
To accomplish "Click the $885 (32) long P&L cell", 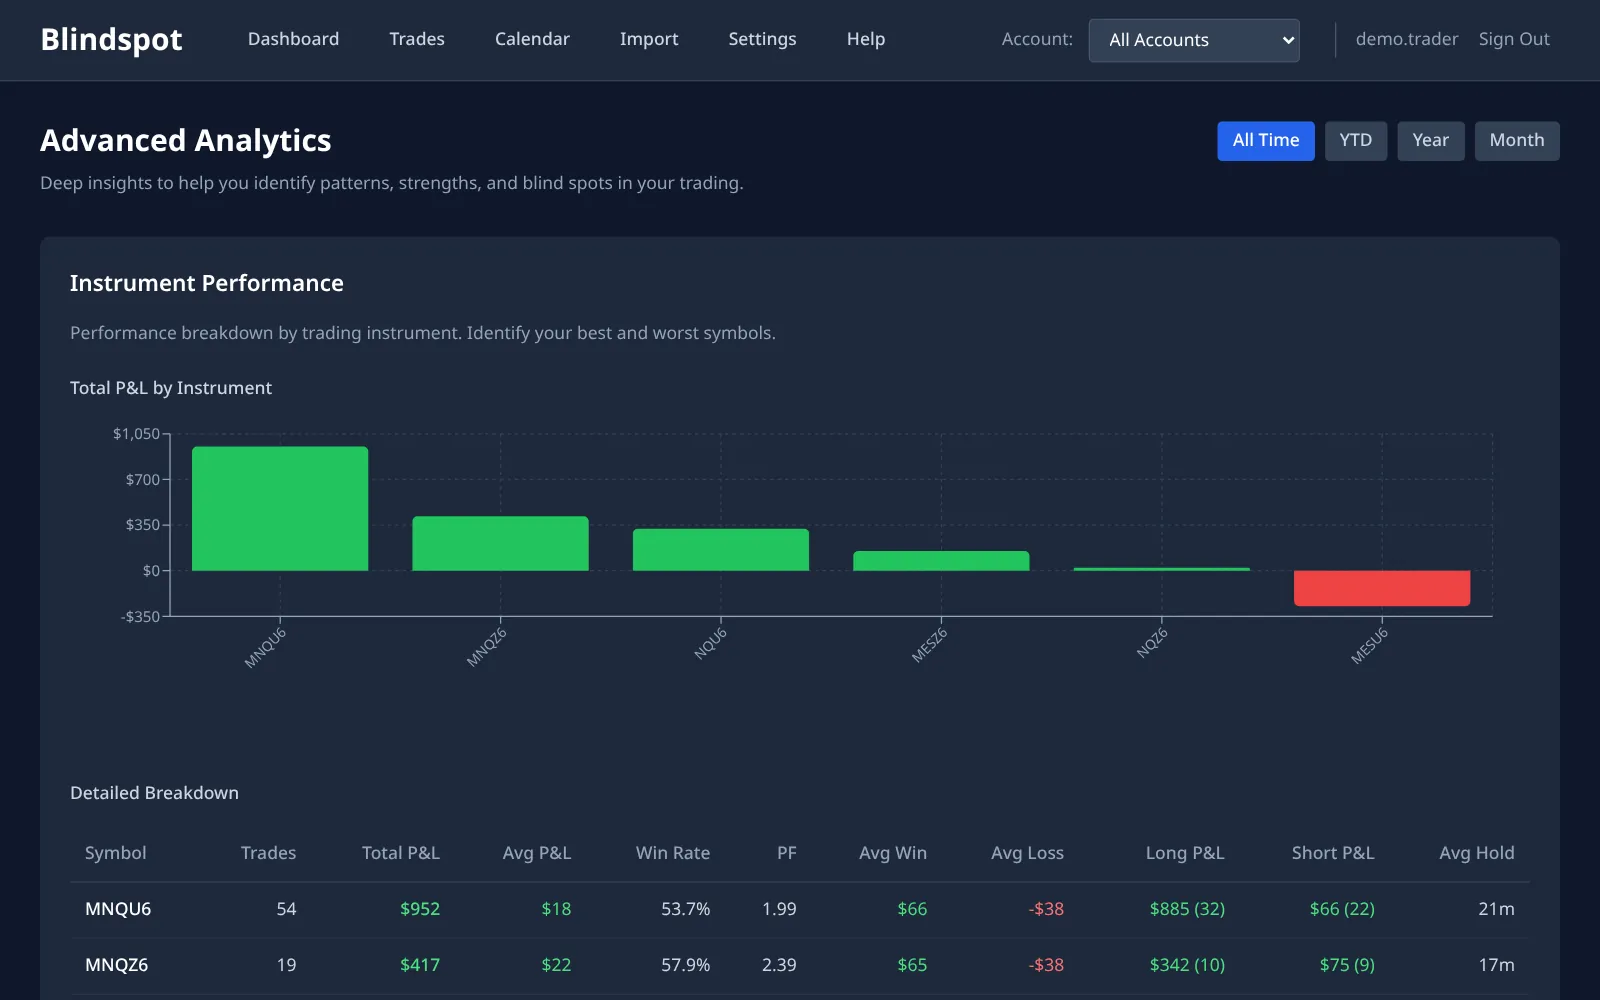I will click(x=1187, y=909).
